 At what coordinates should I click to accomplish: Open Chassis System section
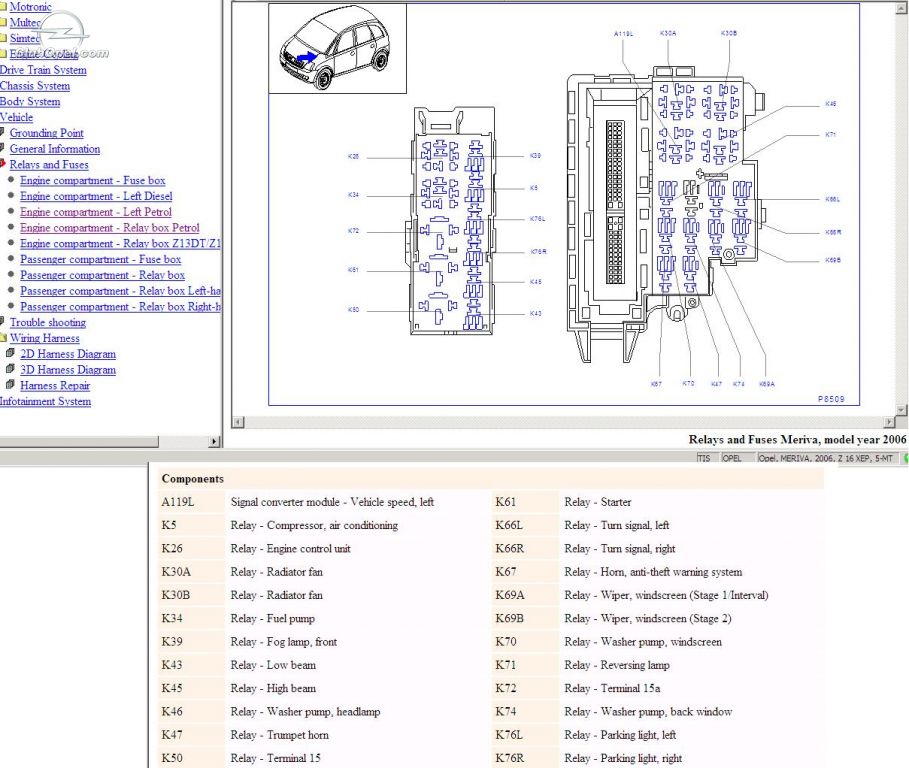[35, 86]
